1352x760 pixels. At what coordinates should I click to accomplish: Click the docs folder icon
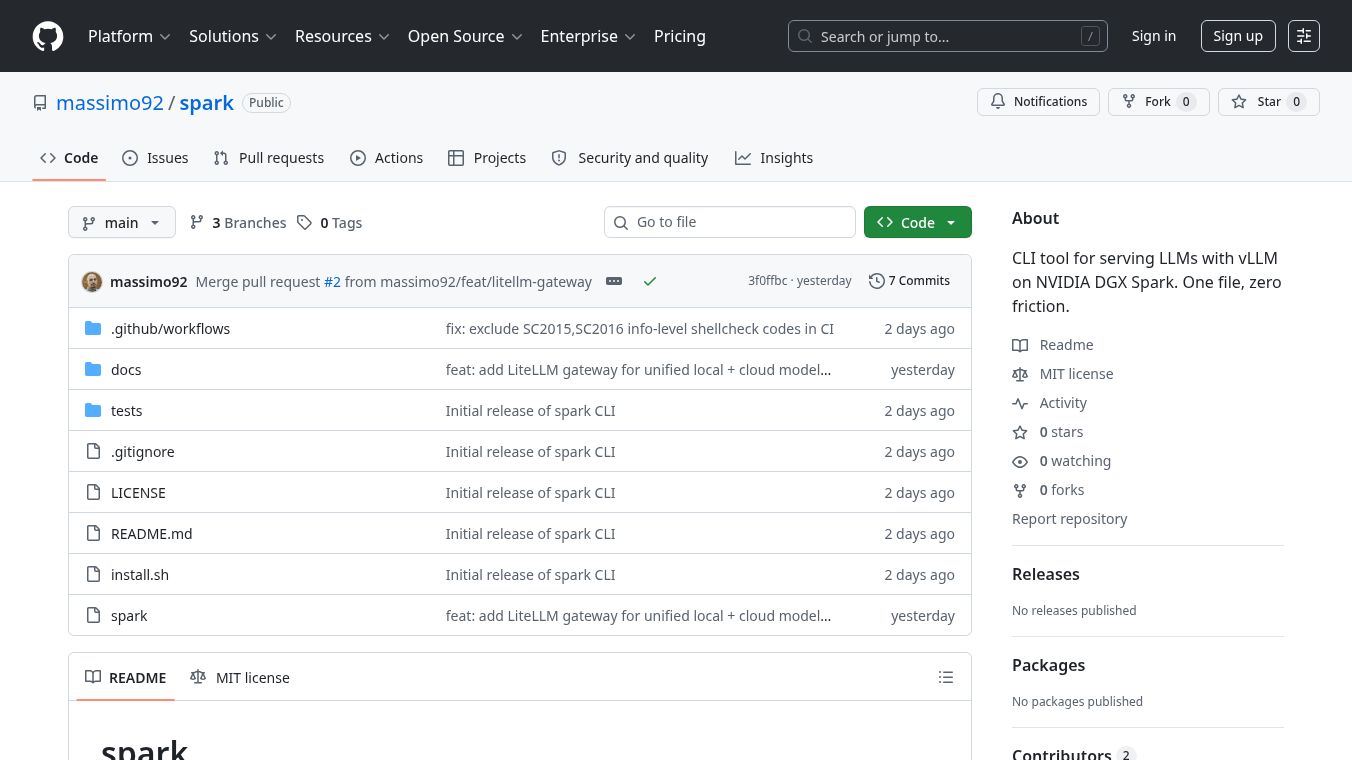click(93, 369)
